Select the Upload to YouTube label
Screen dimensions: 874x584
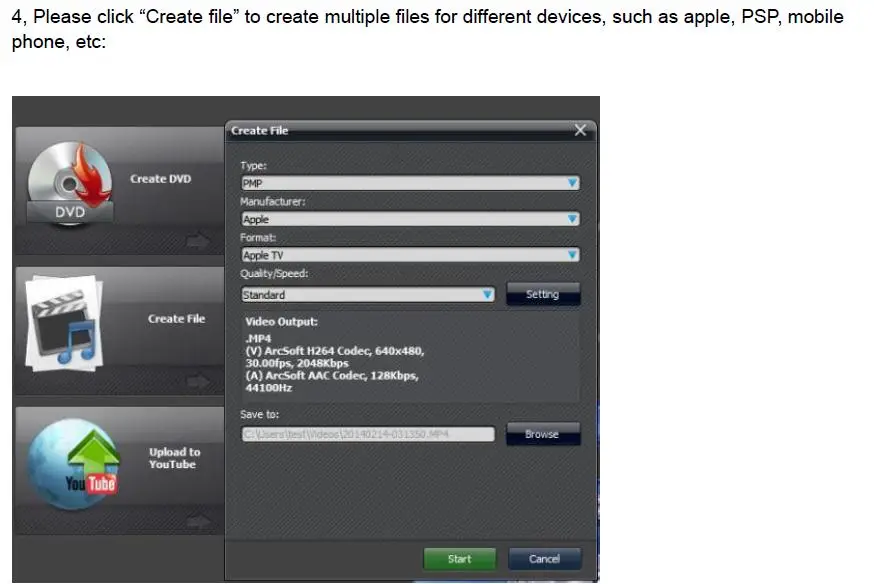(x=174, y=458)
